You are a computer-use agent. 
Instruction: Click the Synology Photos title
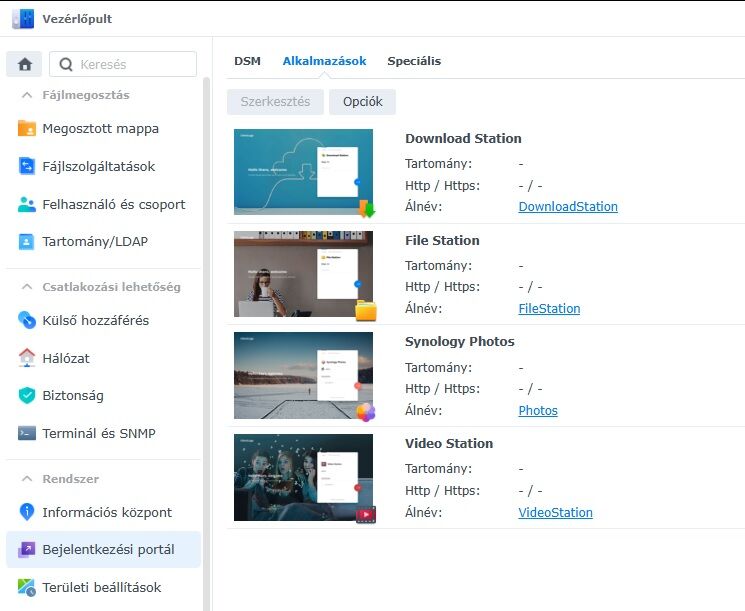pos(460,342)
